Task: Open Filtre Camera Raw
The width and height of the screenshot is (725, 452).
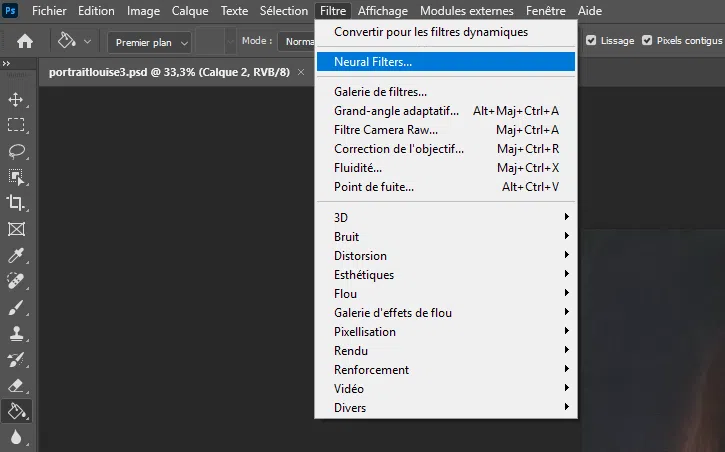Action: pos(446,129)
